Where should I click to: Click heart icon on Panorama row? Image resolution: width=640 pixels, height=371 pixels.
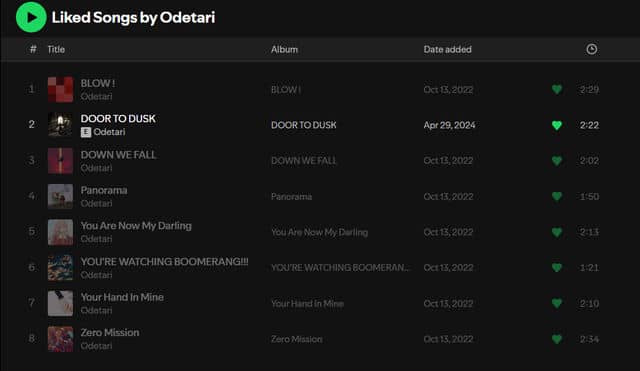click(x=557, y=196)
